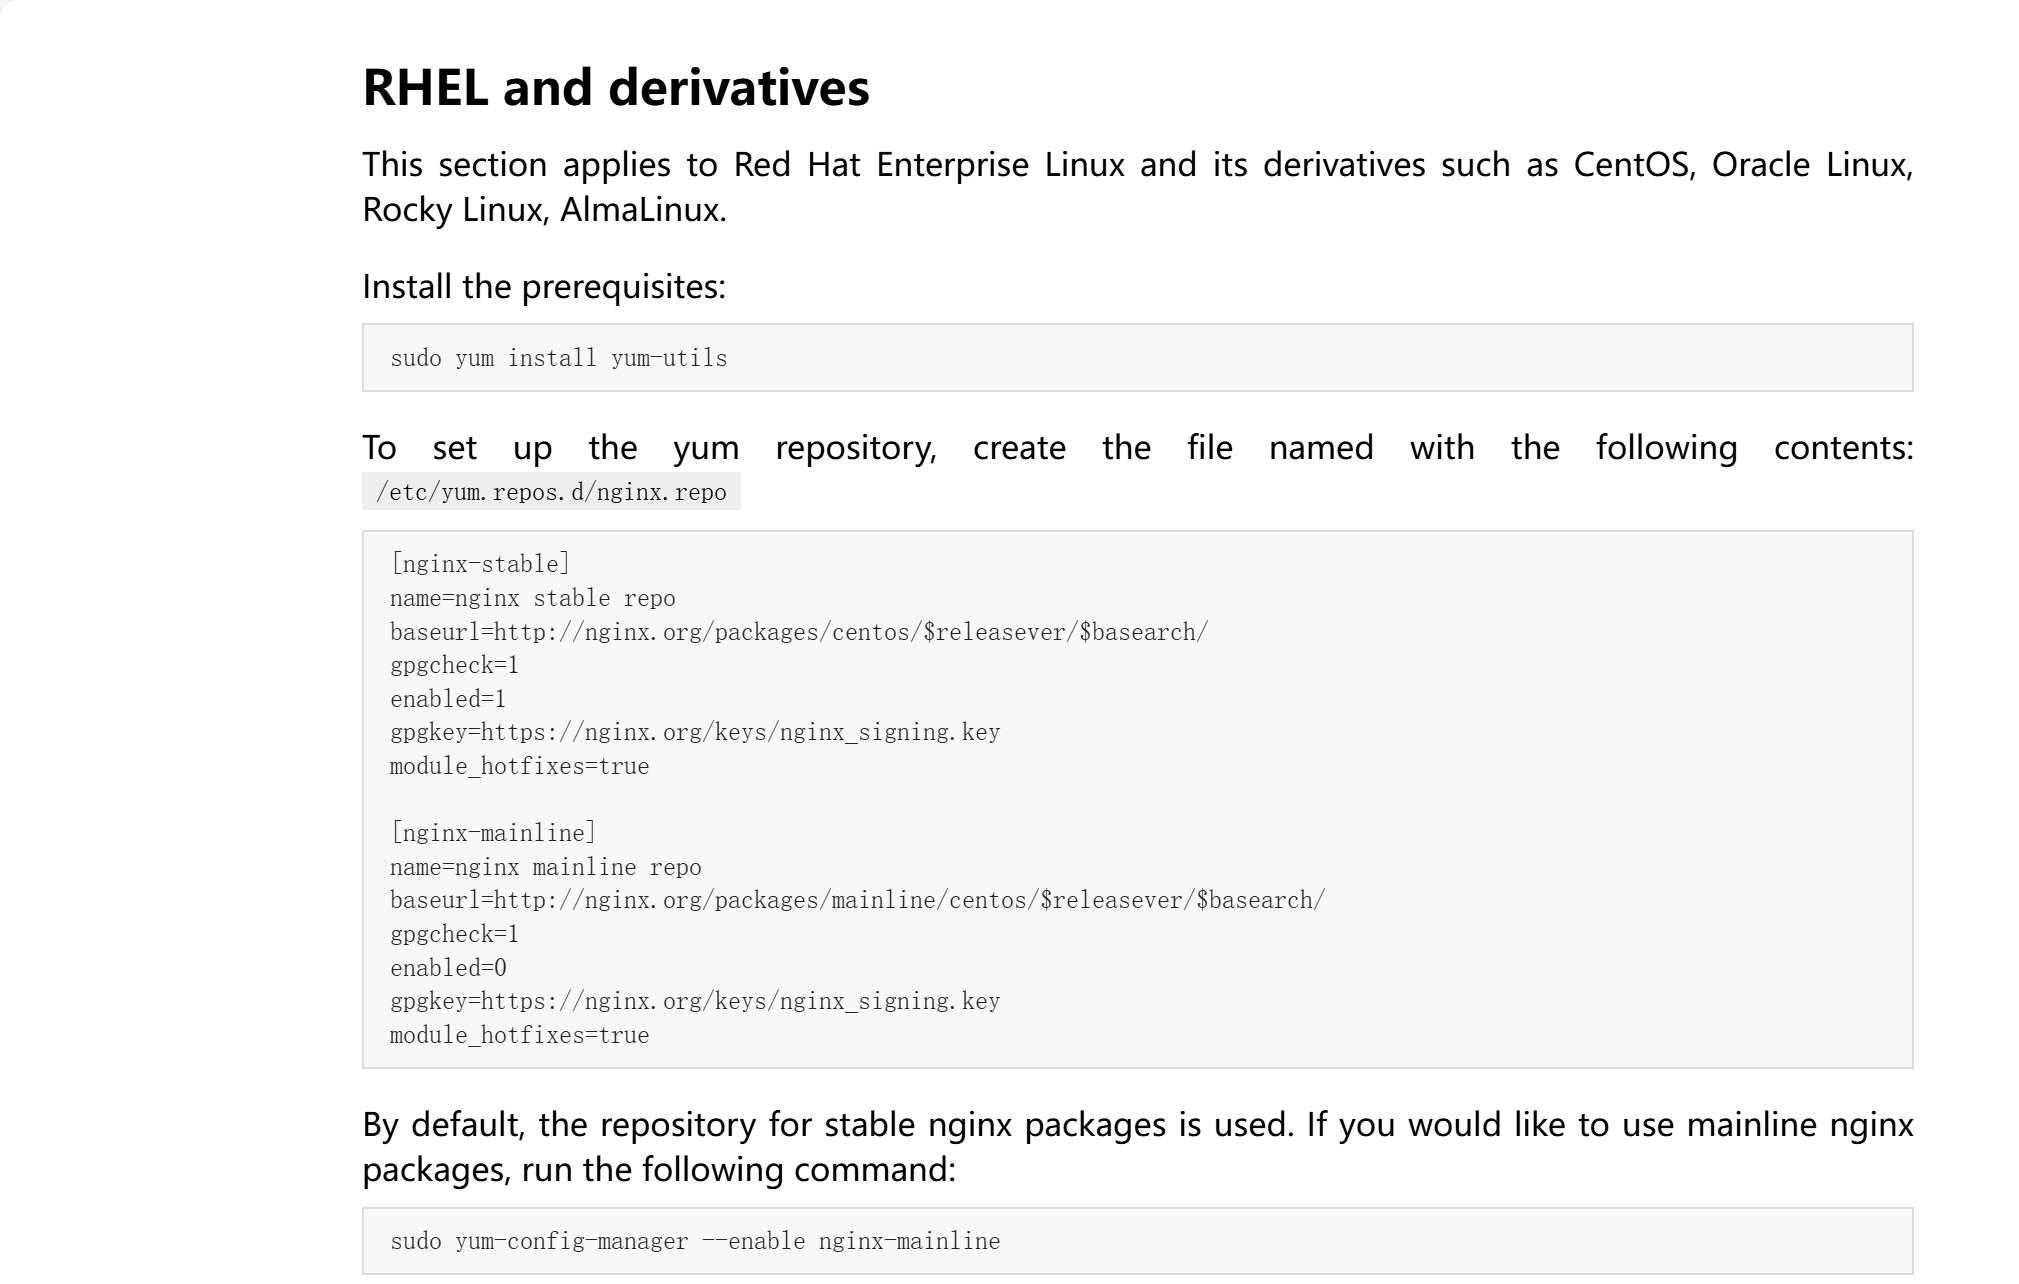Click the [nginx-mainline] section header line
The height and width of the screenshot is (1284, 2019).
(493, 833)
